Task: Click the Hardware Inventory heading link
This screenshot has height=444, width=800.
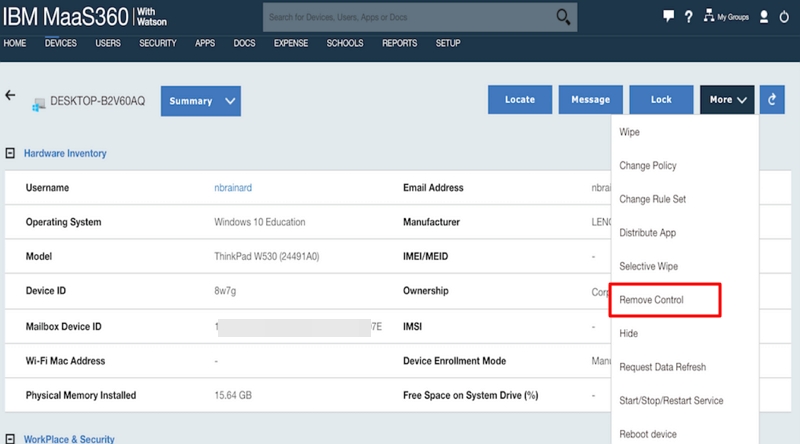Action: pos(65,153)
